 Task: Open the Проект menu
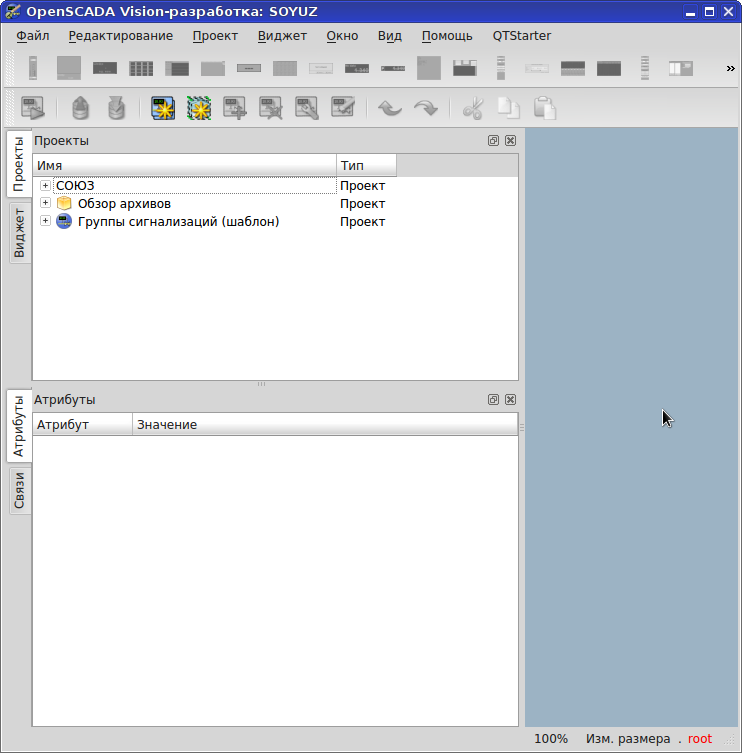[x=215, y=36]
